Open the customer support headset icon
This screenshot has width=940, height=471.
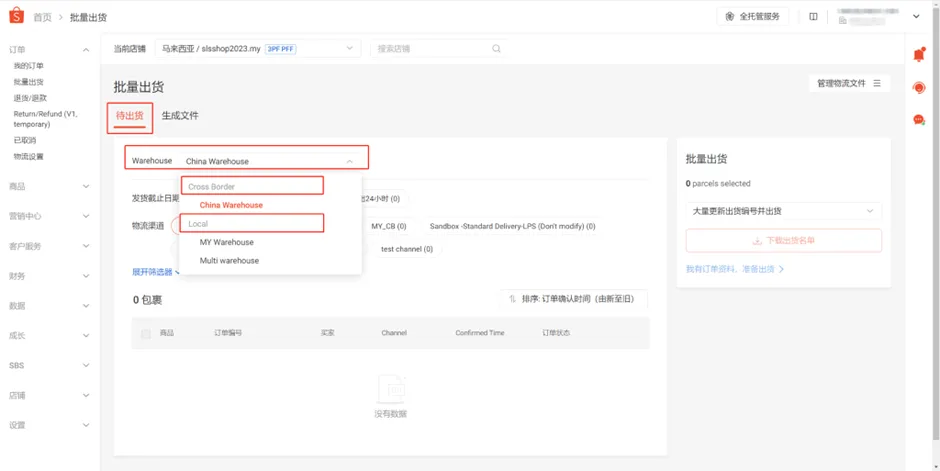click(x=918, y=87)
